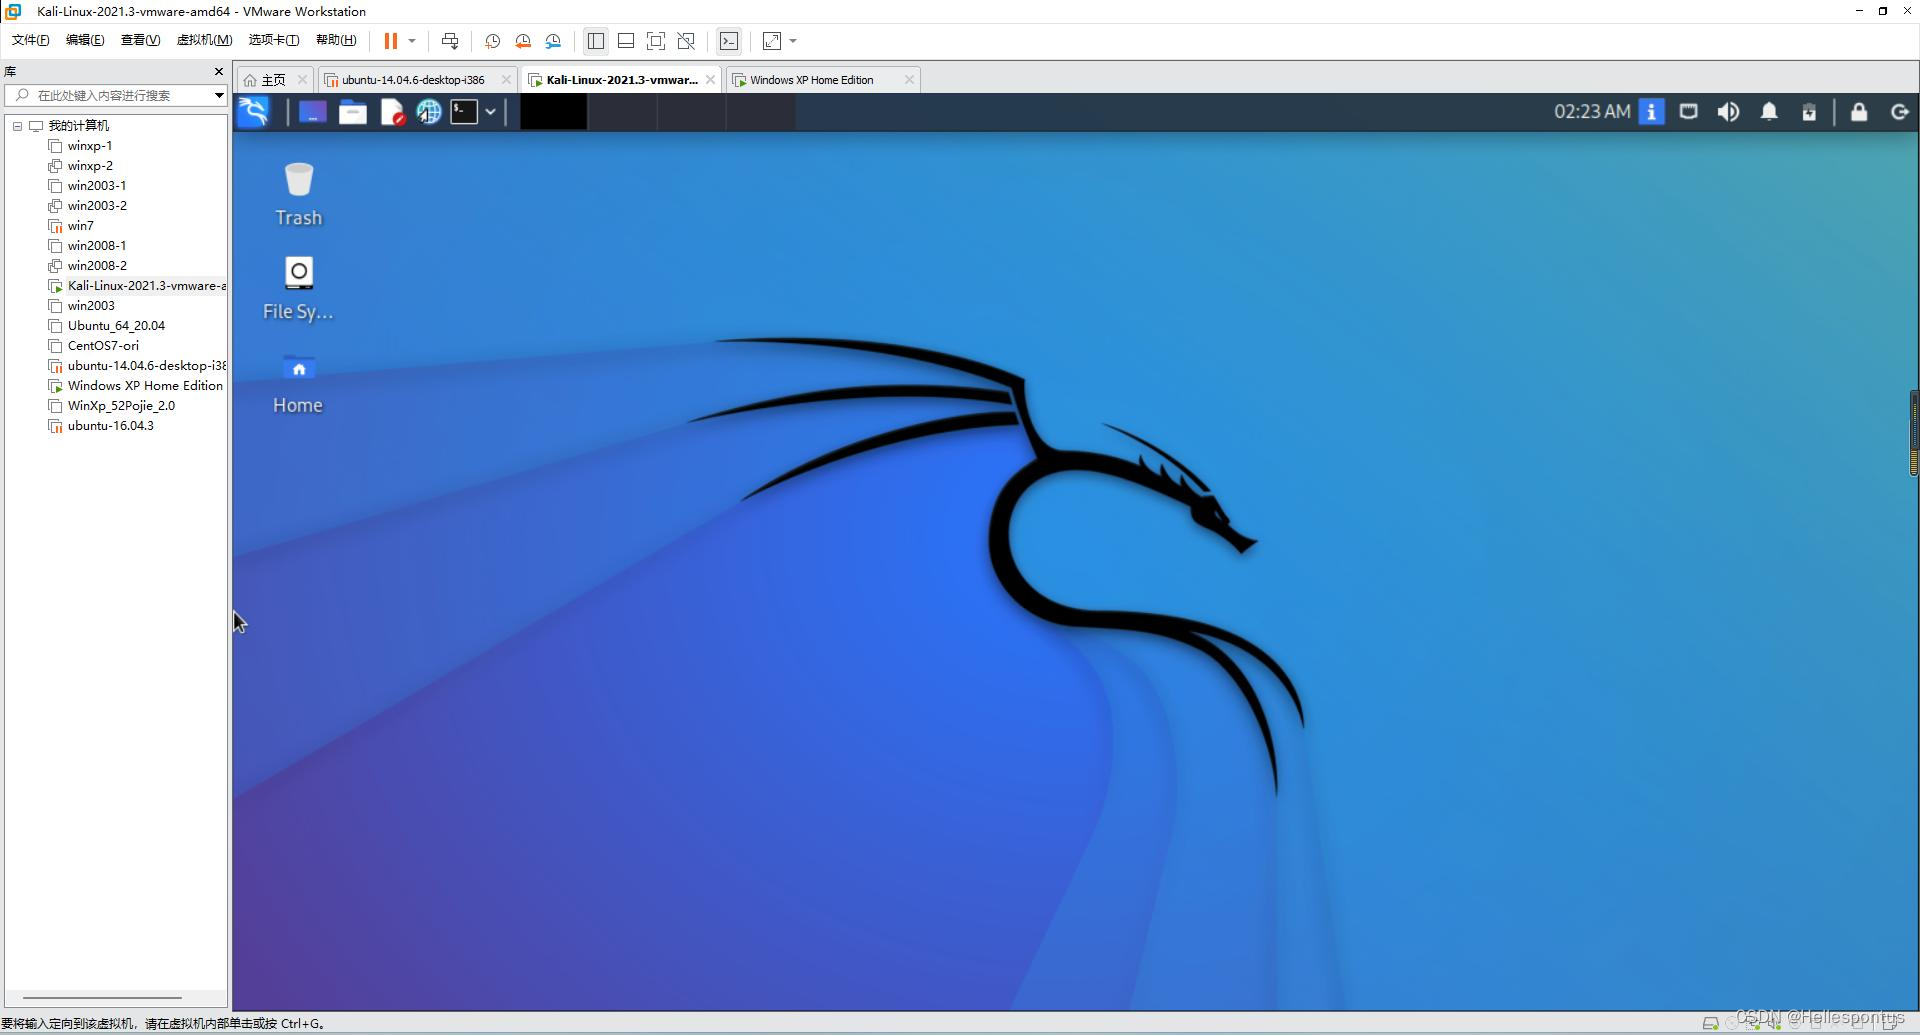Close the library panel

(x=219, y=72)
